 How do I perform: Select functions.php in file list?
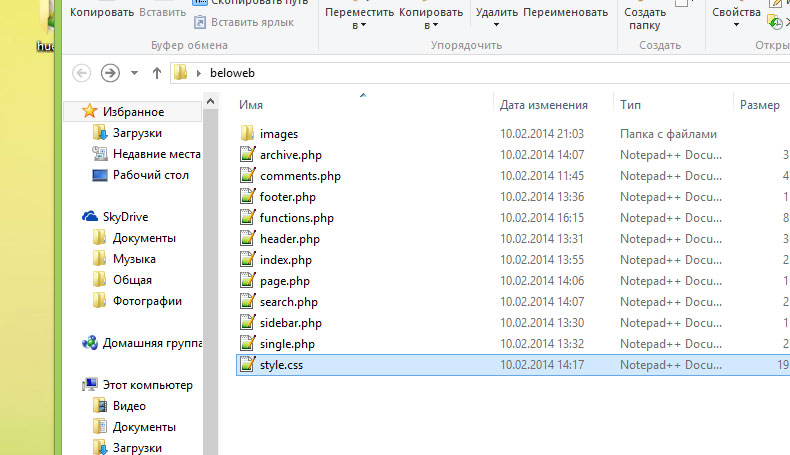[296, 218]
